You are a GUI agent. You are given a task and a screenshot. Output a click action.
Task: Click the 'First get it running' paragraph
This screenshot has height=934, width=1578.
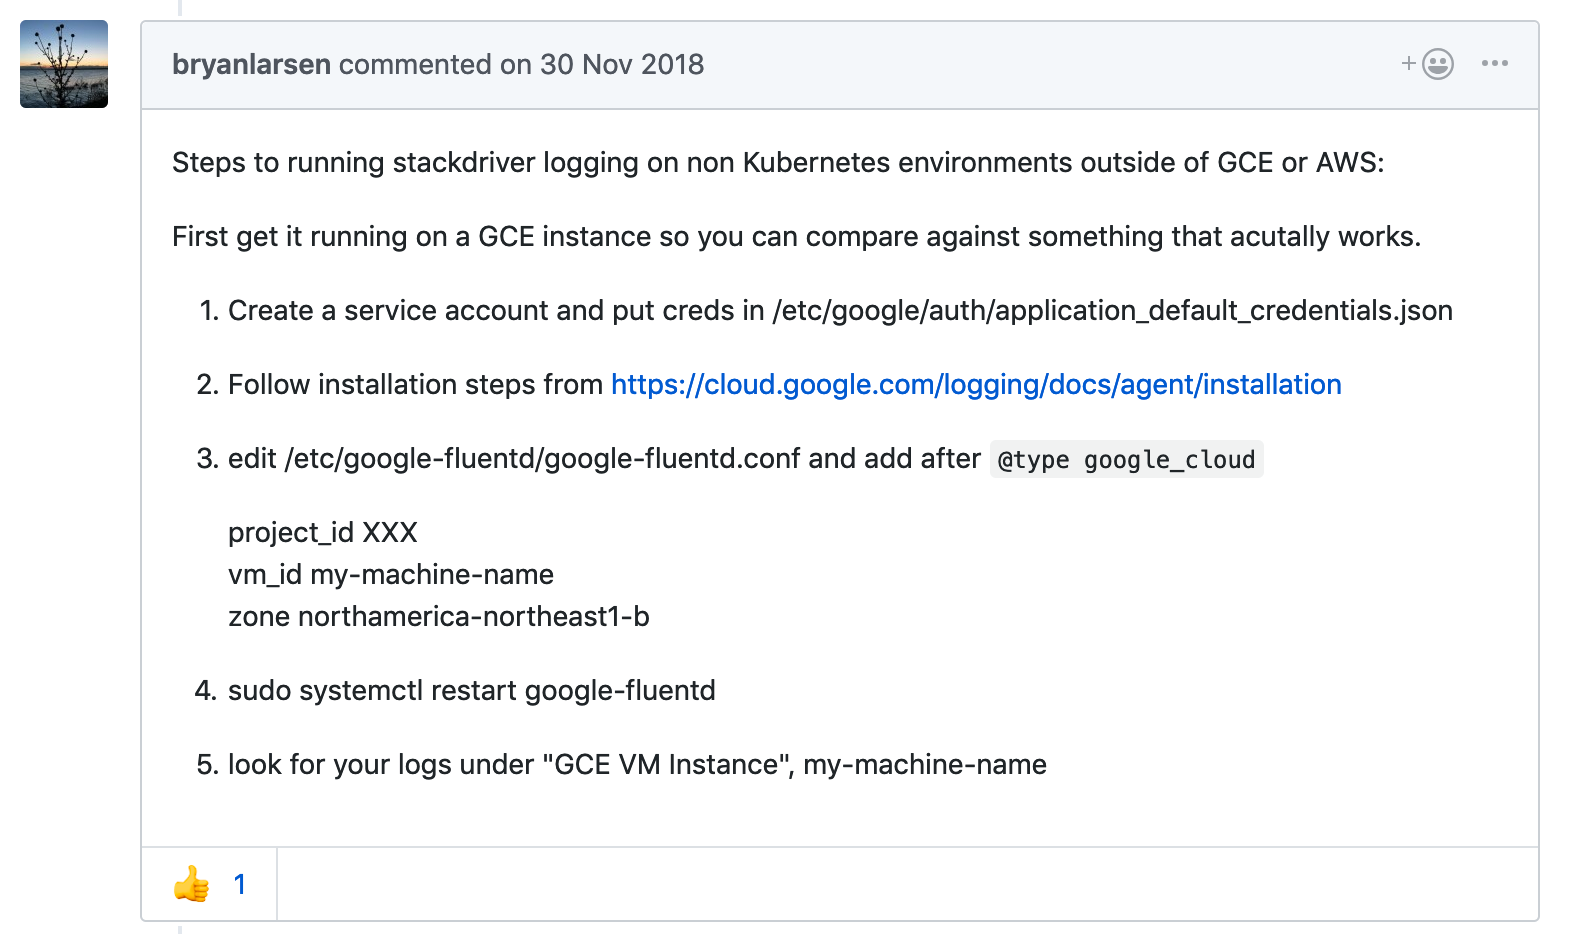[795, 237]
